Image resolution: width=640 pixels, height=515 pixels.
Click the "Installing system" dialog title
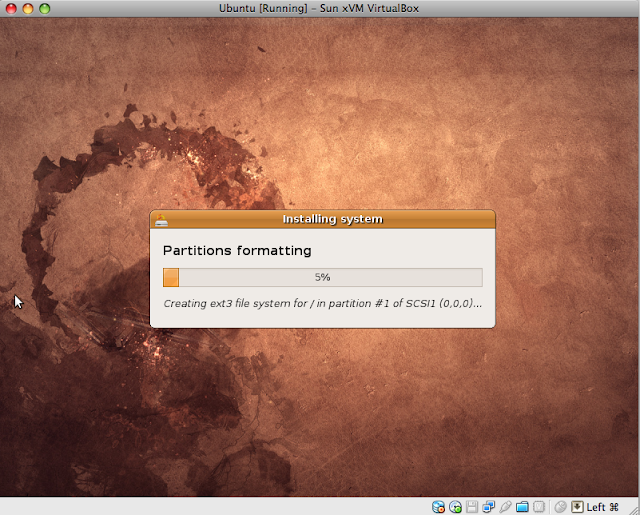click(333, 219)
